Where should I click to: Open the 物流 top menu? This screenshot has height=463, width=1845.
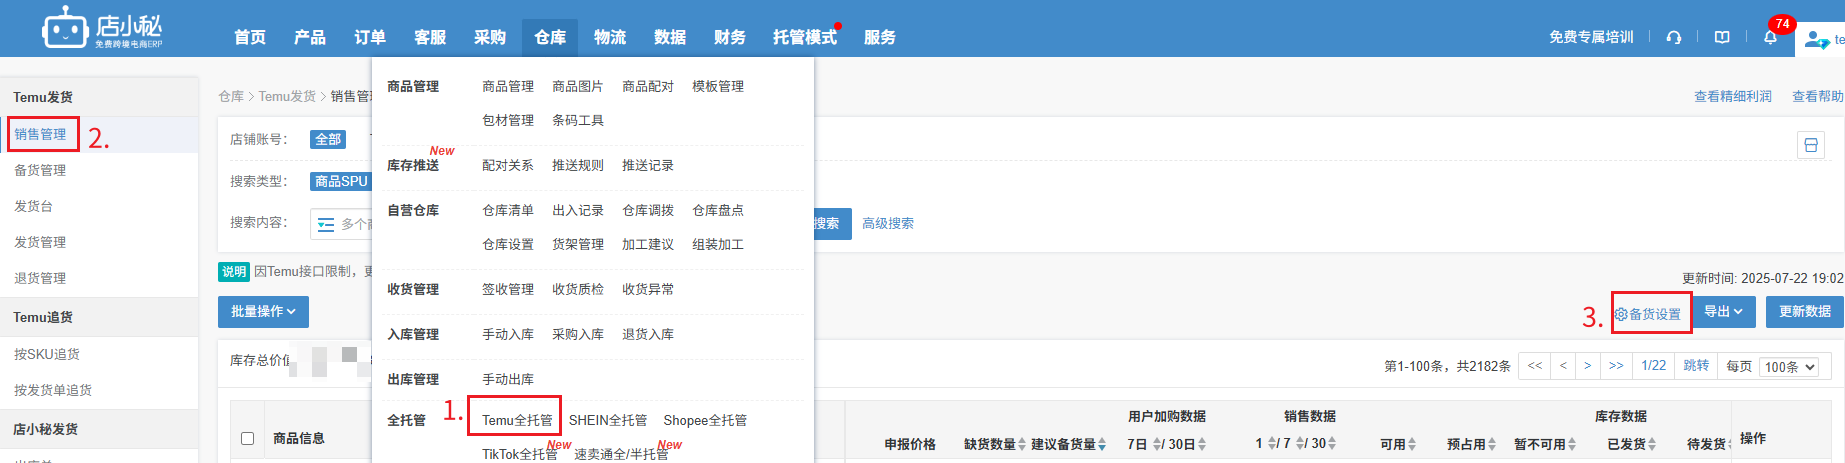610,37
